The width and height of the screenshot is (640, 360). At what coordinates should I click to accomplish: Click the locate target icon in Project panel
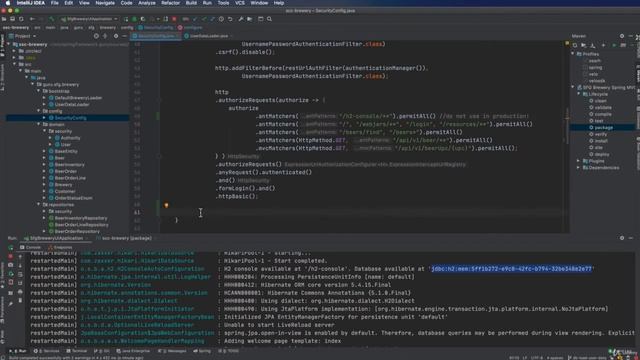[x=96, y=36]
